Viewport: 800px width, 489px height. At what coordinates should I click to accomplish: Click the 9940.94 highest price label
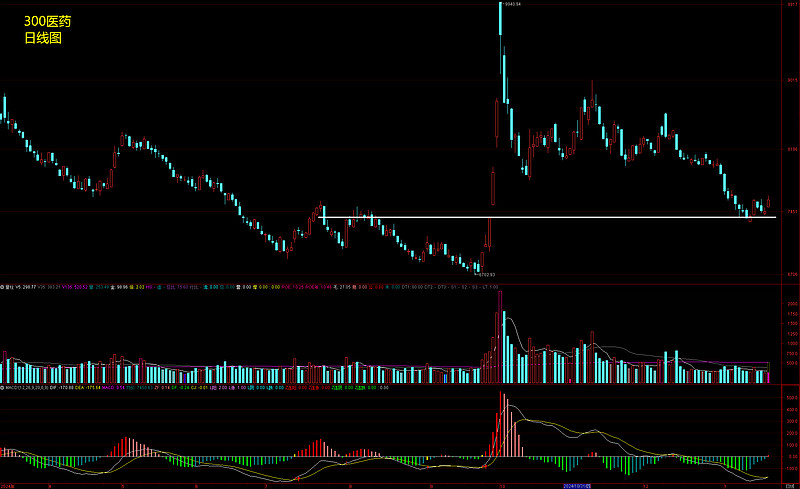click(x=513, y=4)
